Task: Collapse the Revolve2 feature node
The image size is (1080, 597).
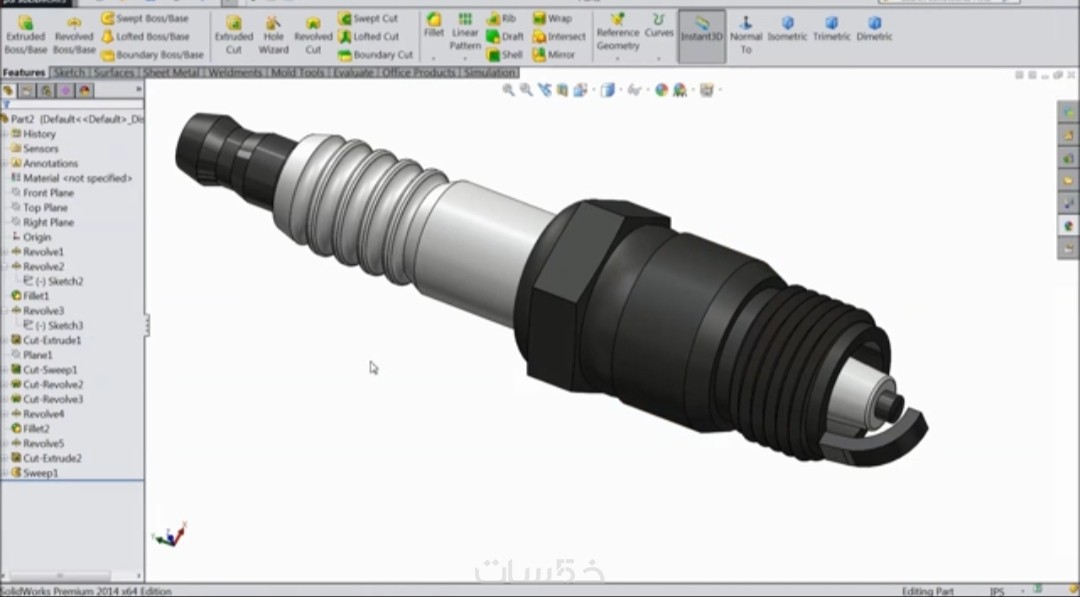Action: (x=5, y=266)
